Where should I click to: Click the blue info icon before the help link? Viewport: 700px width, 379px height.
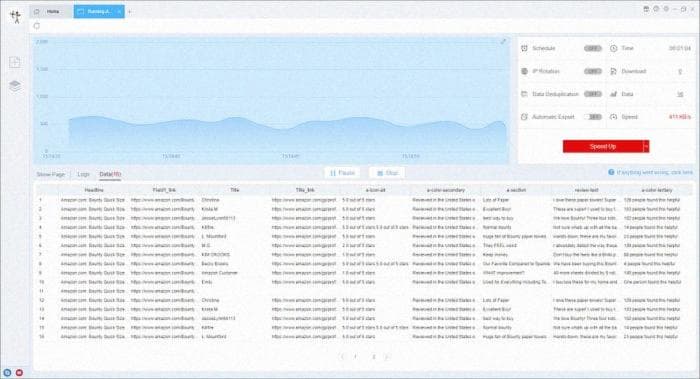611,172
